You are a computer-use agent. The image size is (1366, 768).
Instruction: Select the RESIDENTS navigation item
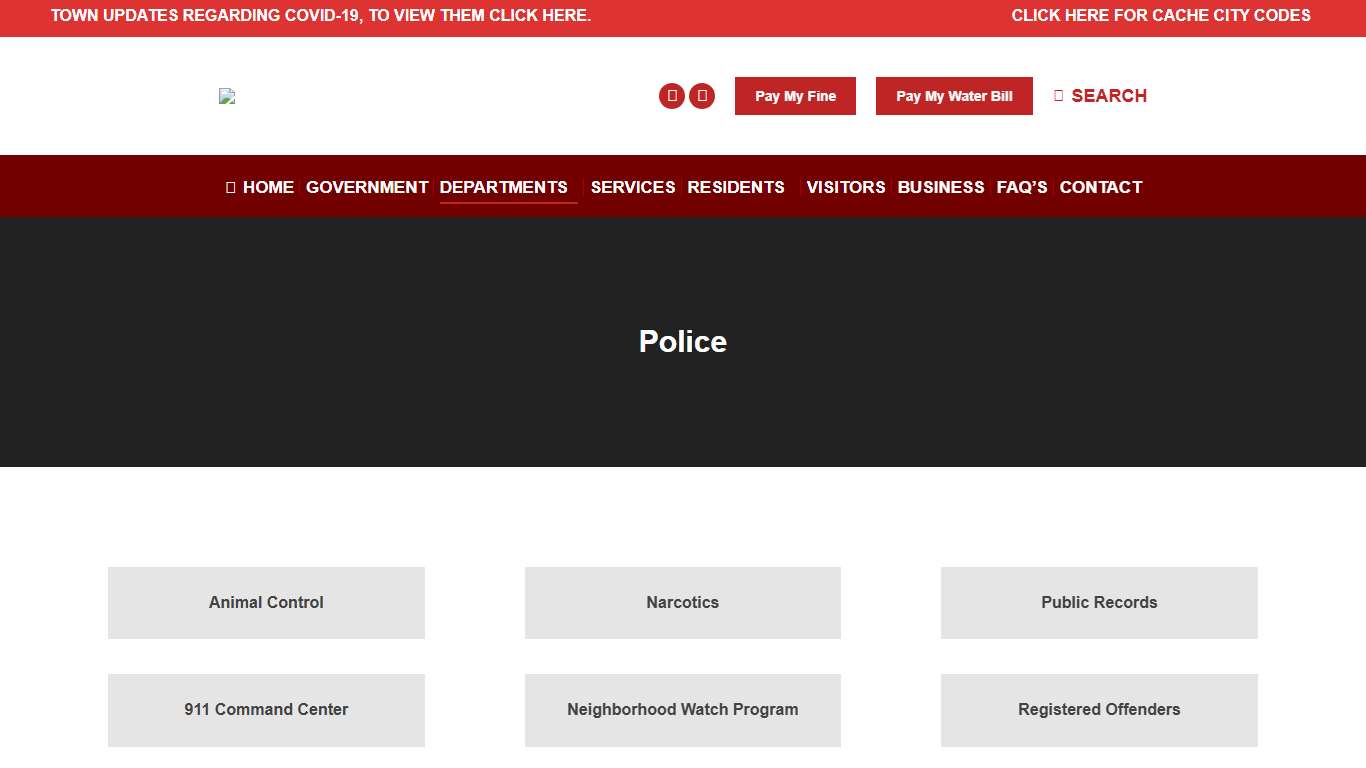[736, 187]
